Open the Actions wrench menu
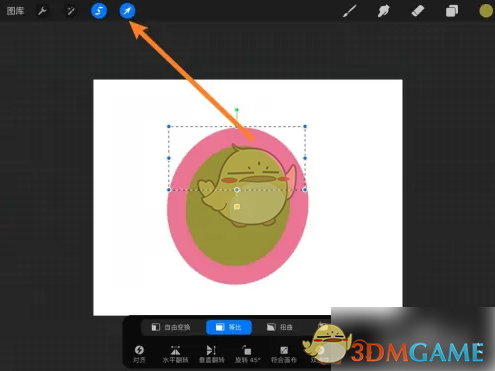 [x=42, y=11]
